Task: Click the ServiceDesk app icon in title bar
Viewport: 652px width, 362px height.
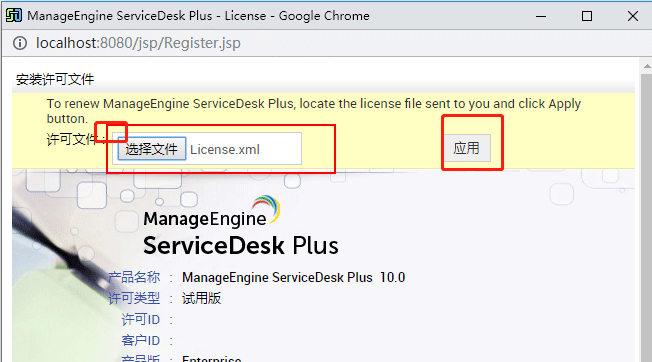Action: pyautogui.click(x=14, y=15)
